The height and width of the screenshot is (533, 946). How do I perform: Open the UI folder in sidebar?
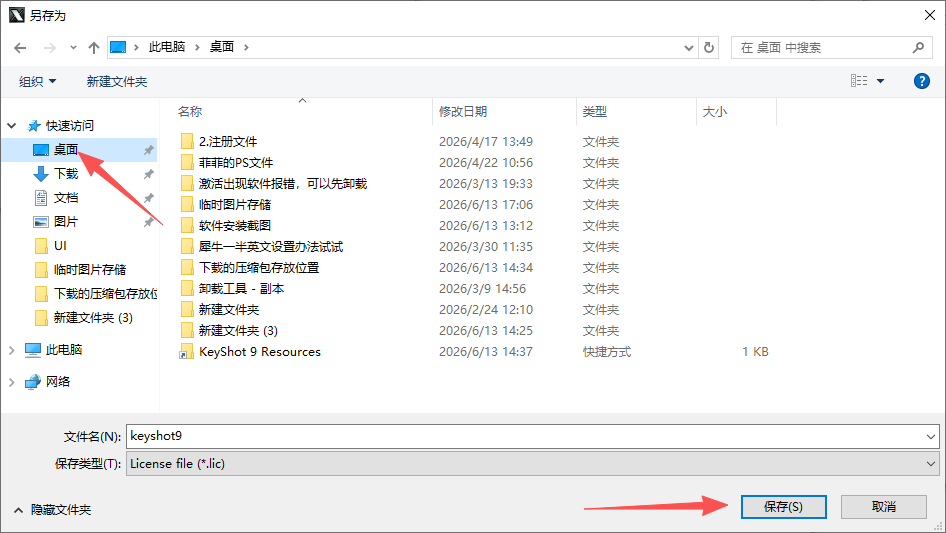[x=60, y=246]
